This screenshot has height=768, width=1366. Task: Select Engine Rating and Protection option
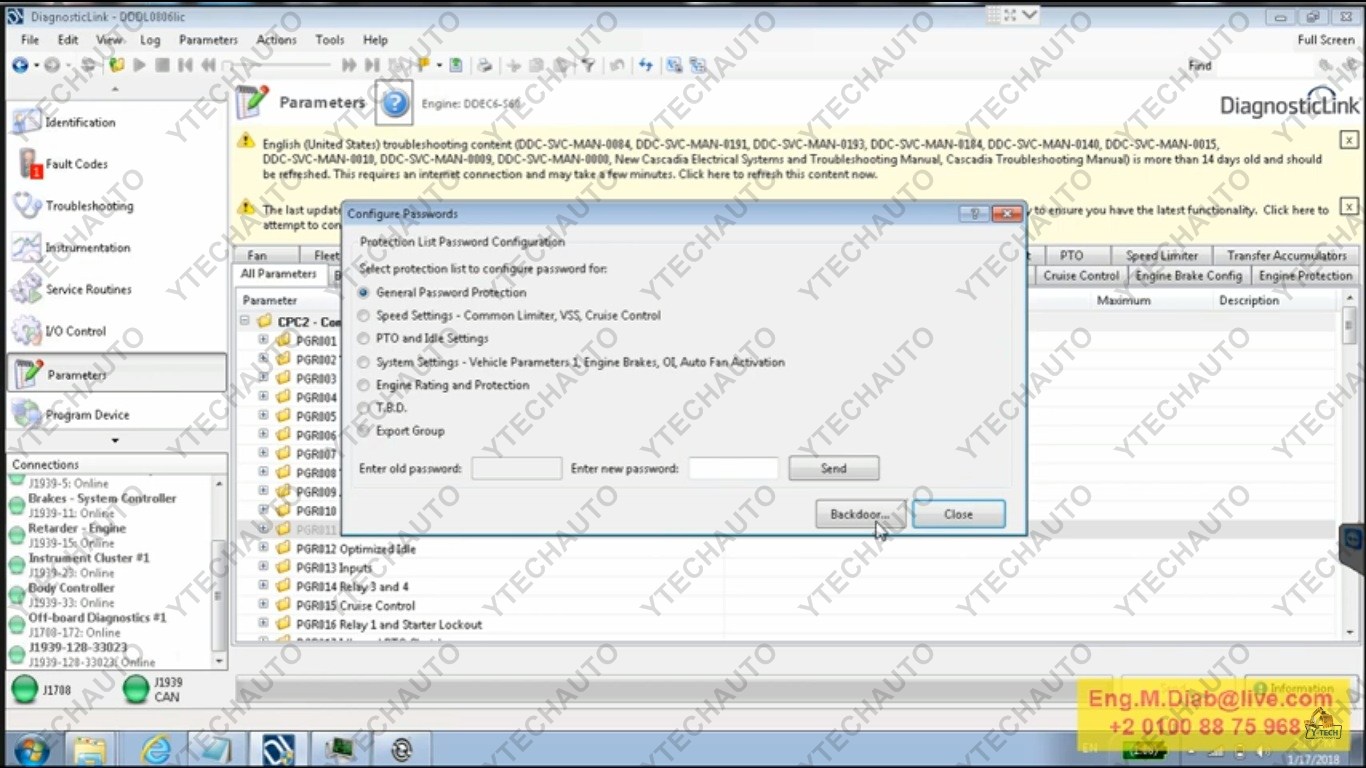[x=364, y=385]
